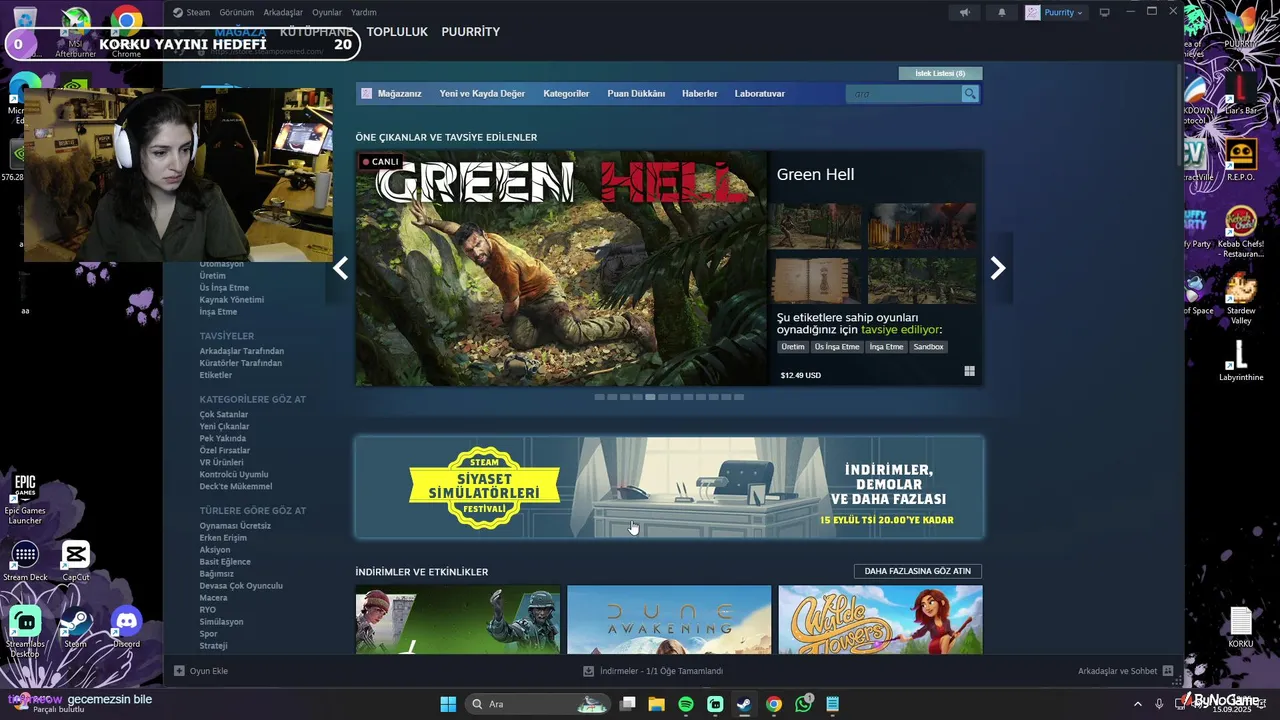Screen dimensions: 1280x720
Task: Open the Oyunlar menu
Action: point(327,12)
